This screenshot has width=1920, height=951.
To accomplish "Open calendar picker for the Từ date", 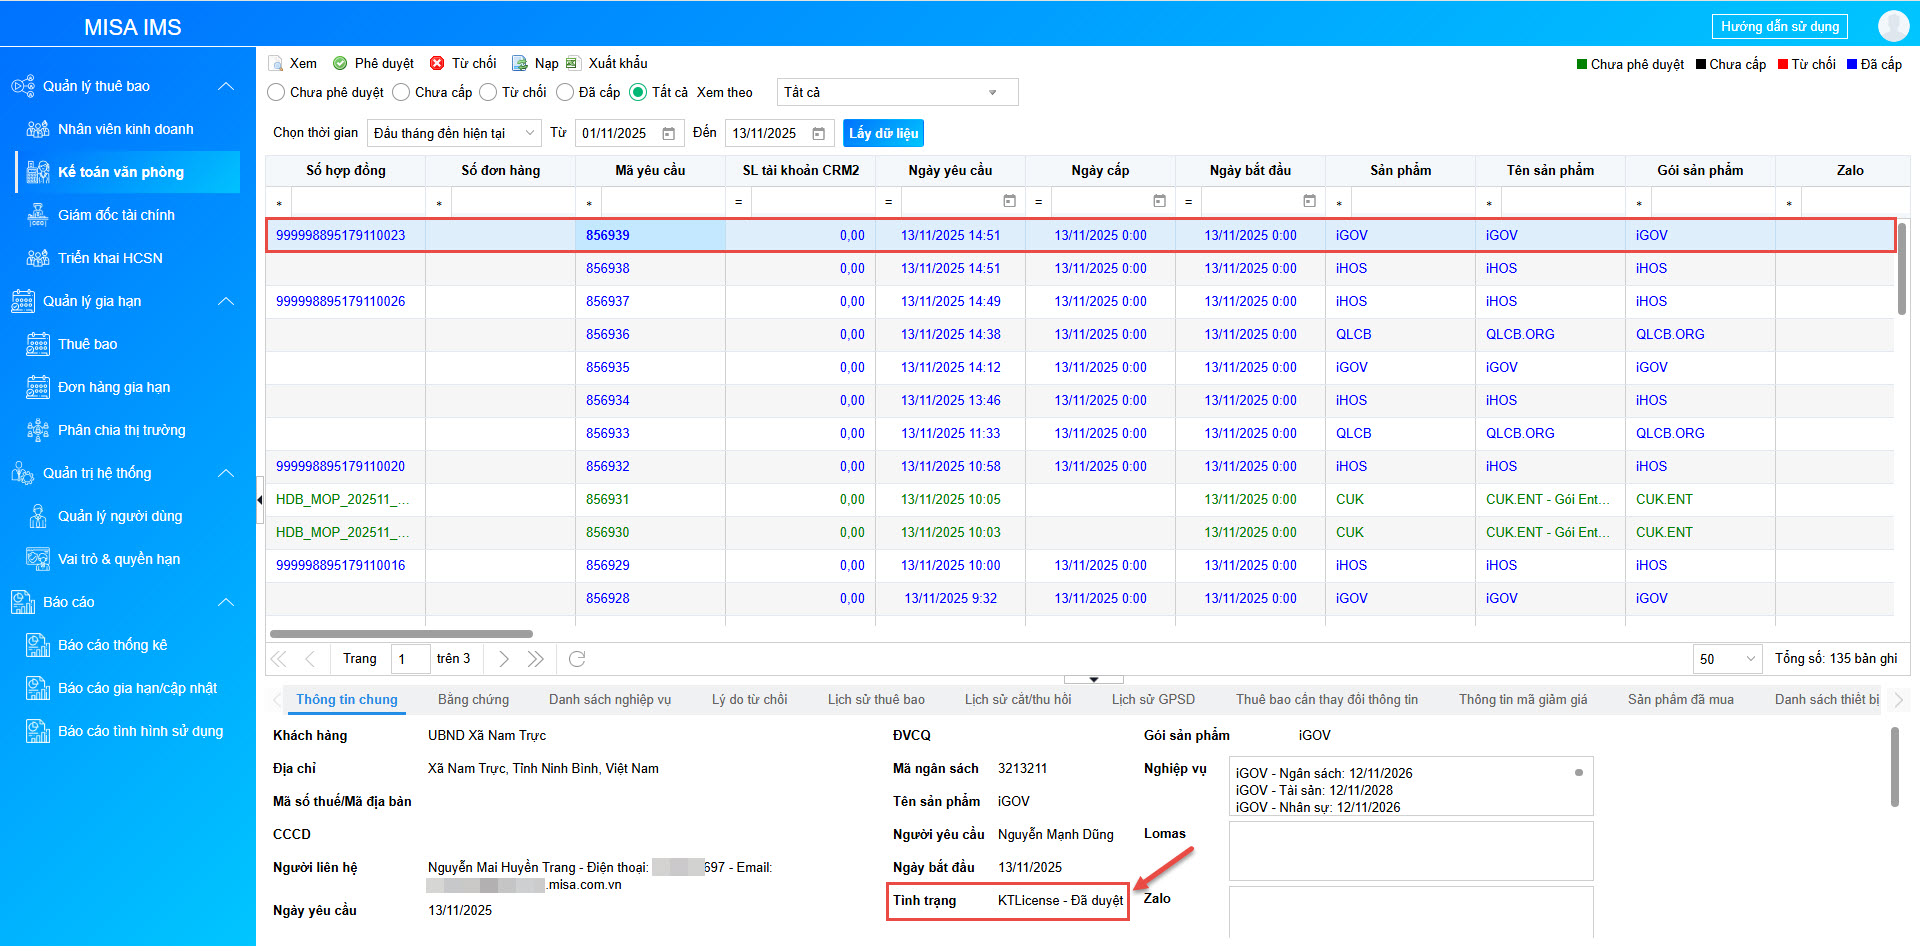I will coord(669,134).
